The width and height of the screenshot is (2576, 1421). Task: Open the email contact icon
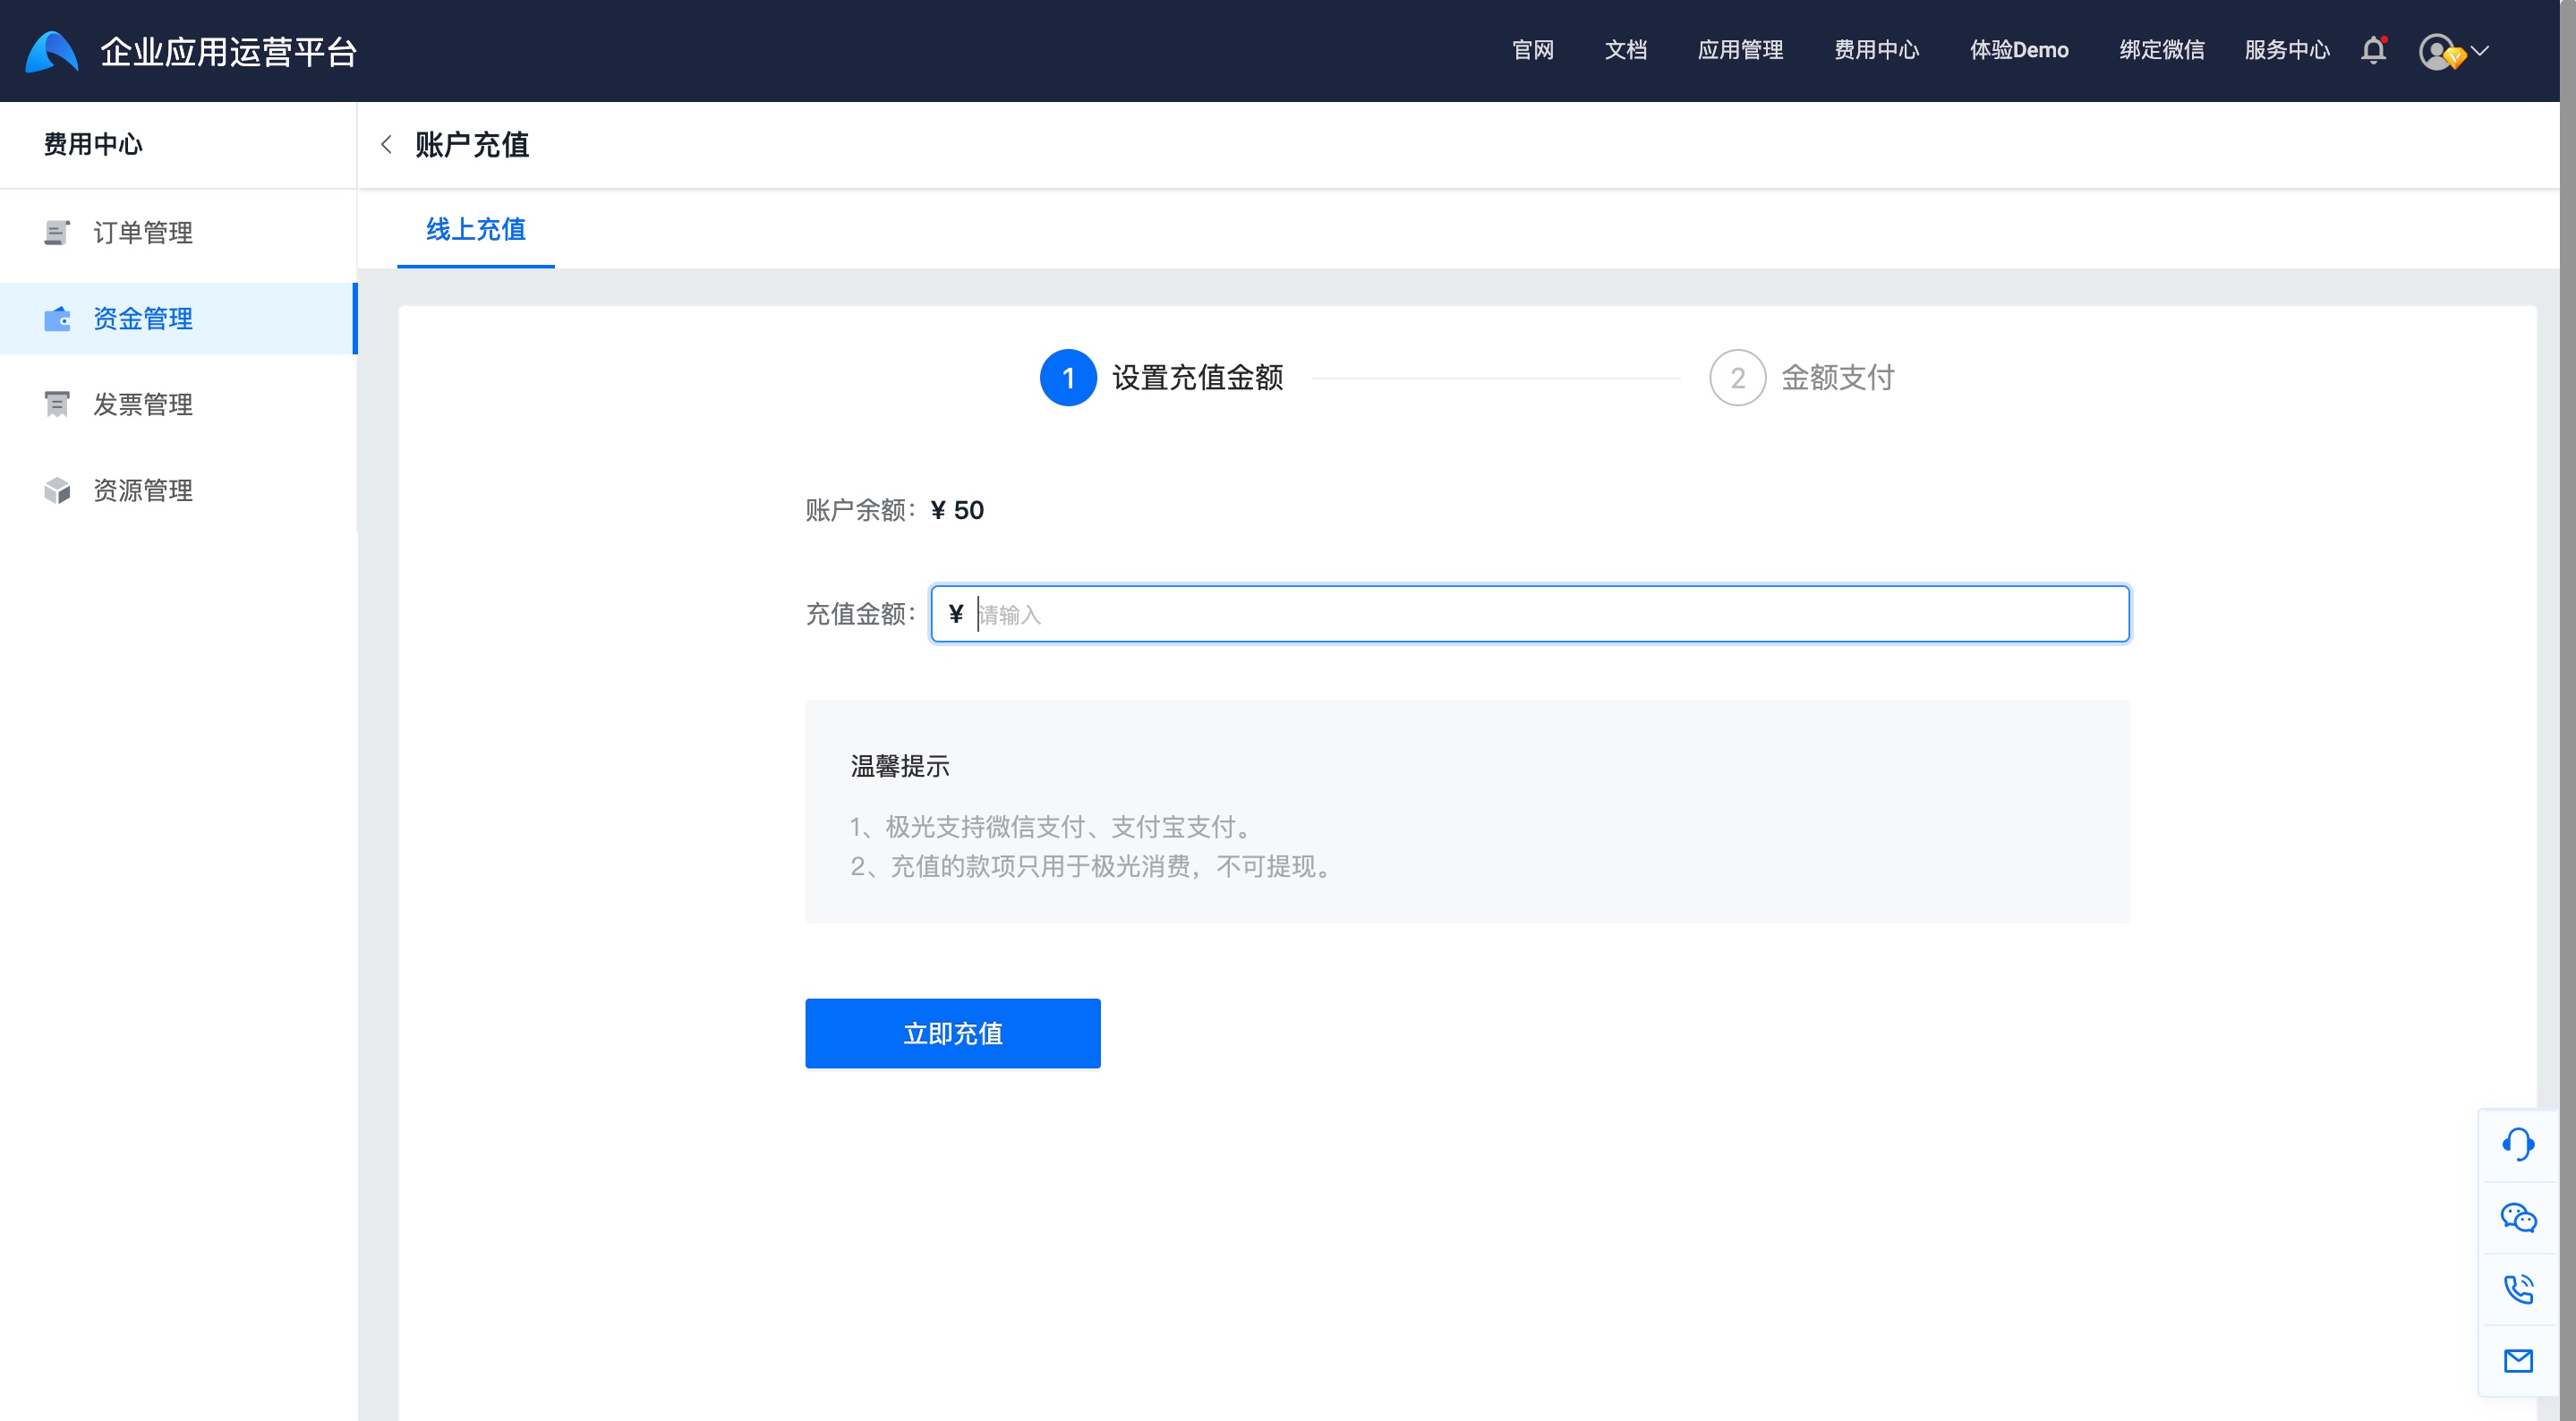click(2518, 1361)
